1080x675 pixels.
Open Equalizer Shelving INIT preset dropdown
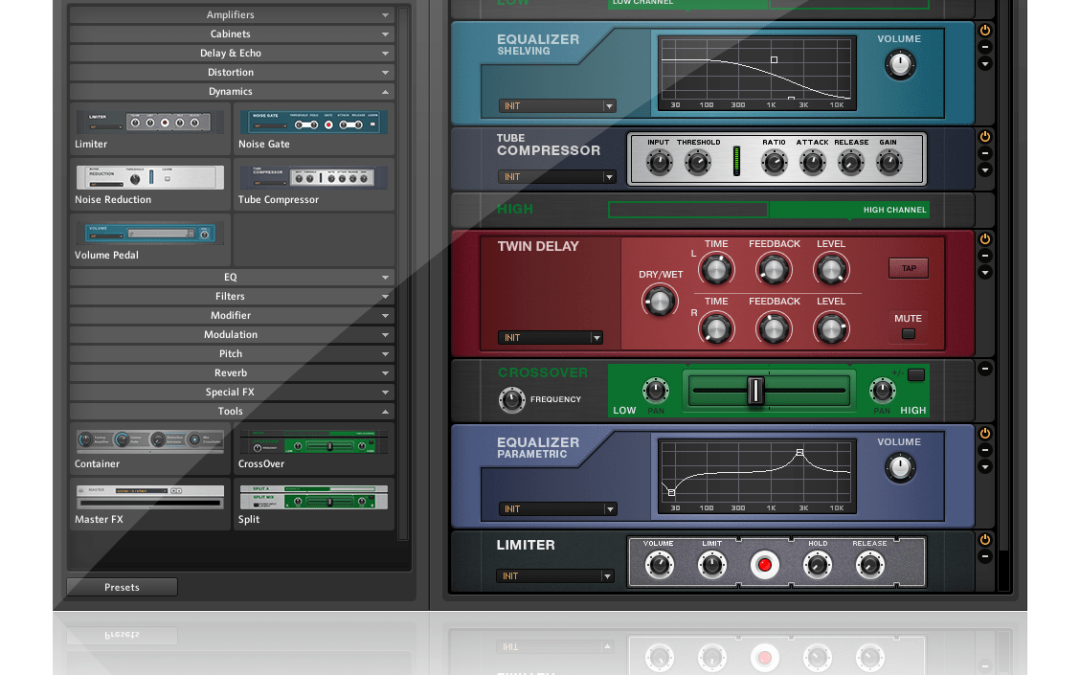pyautogui.click(x=557, y=106)
